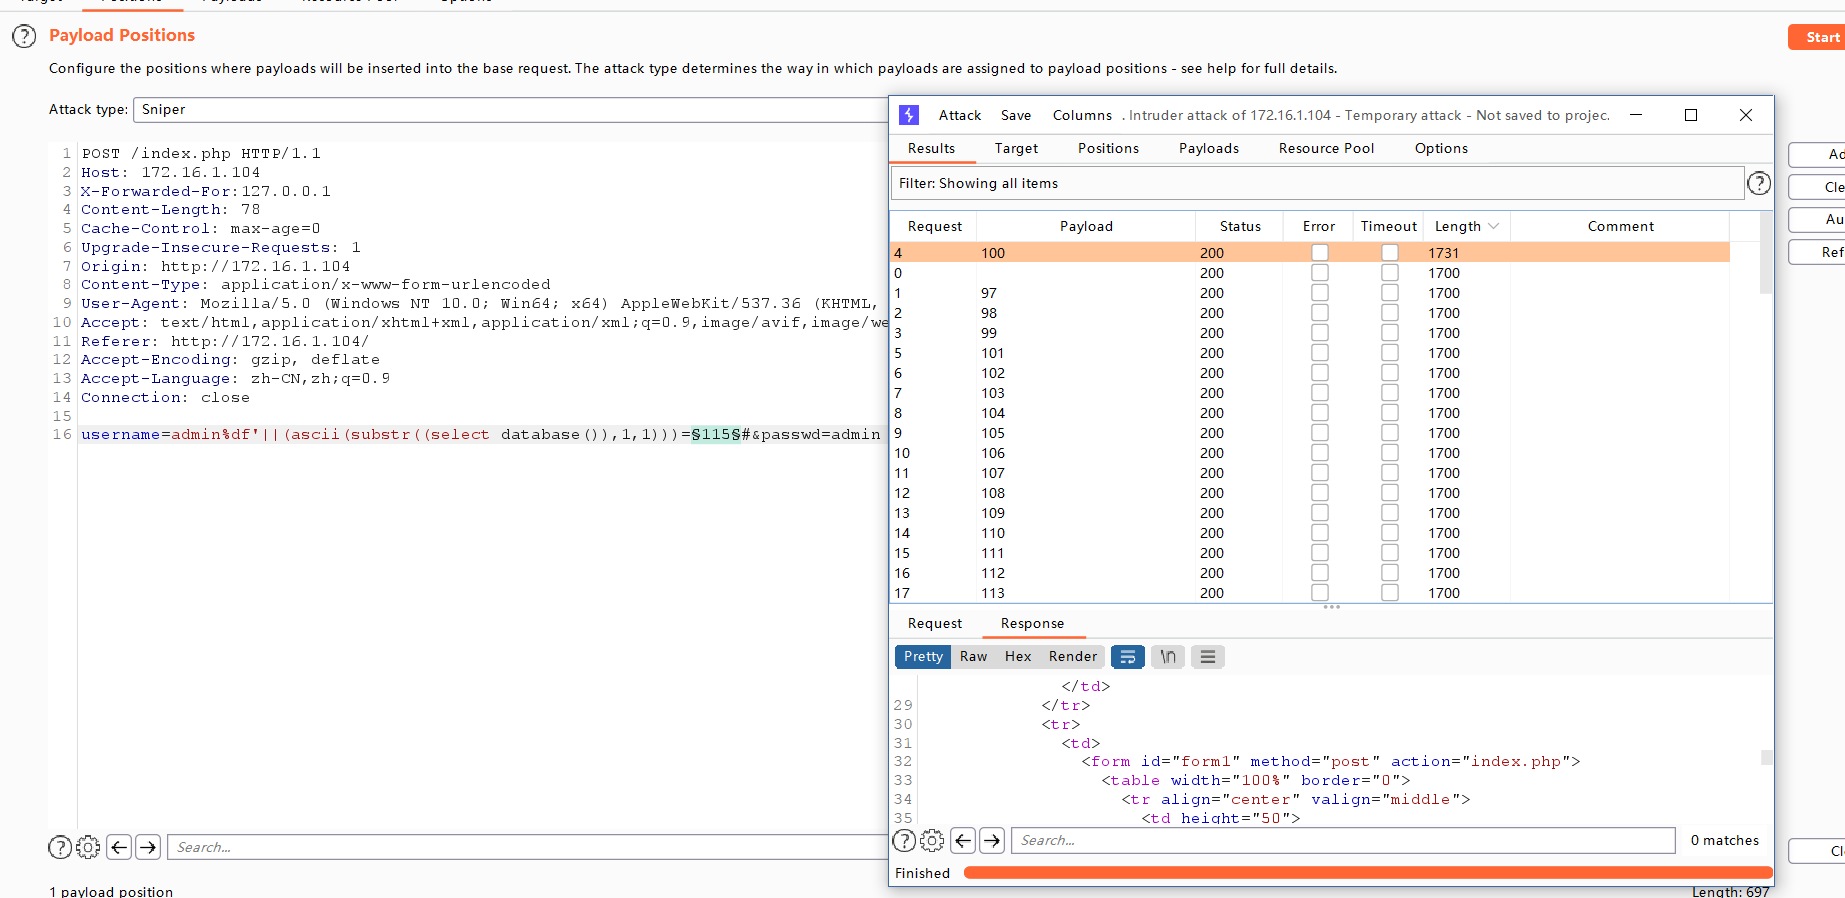1845x898 pixels.
Task: Toggle Error checkbox for payload 105 row
Action: [x=1320, y=433]
